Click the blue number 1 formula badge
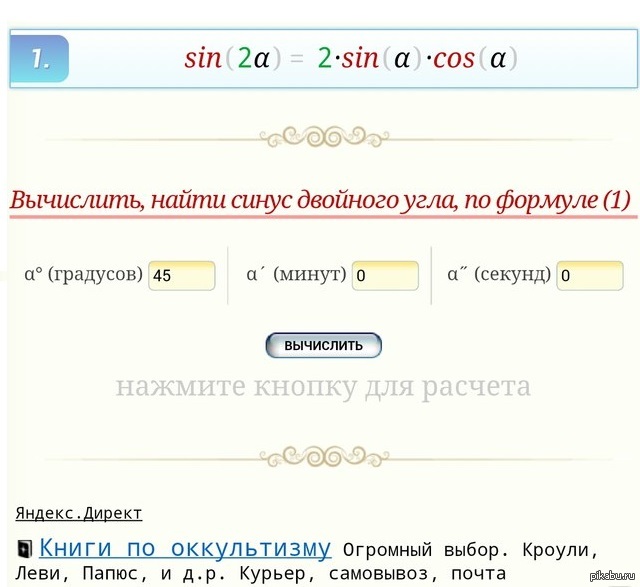 pos(39,59)
